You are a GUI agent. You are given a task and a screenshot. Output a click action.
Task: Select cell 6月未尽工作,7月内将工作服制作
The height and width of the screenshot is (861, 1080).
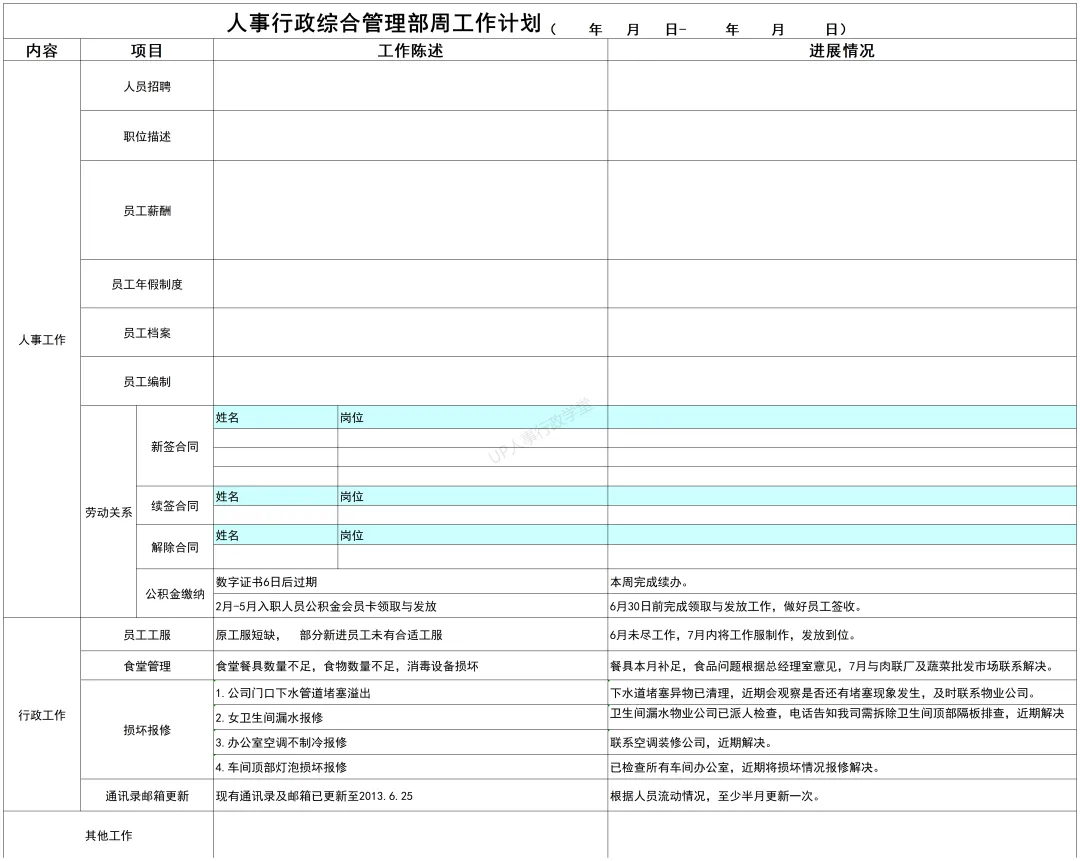pyautogui.click(x=842, y=634)
